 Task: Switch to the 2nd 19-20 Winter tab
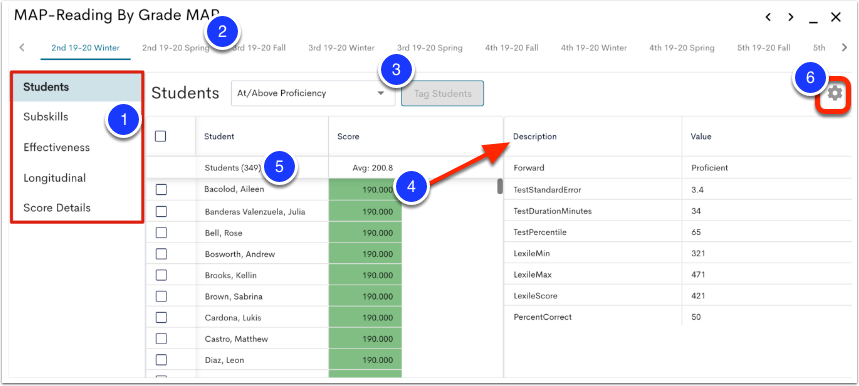tap(85, 48)
